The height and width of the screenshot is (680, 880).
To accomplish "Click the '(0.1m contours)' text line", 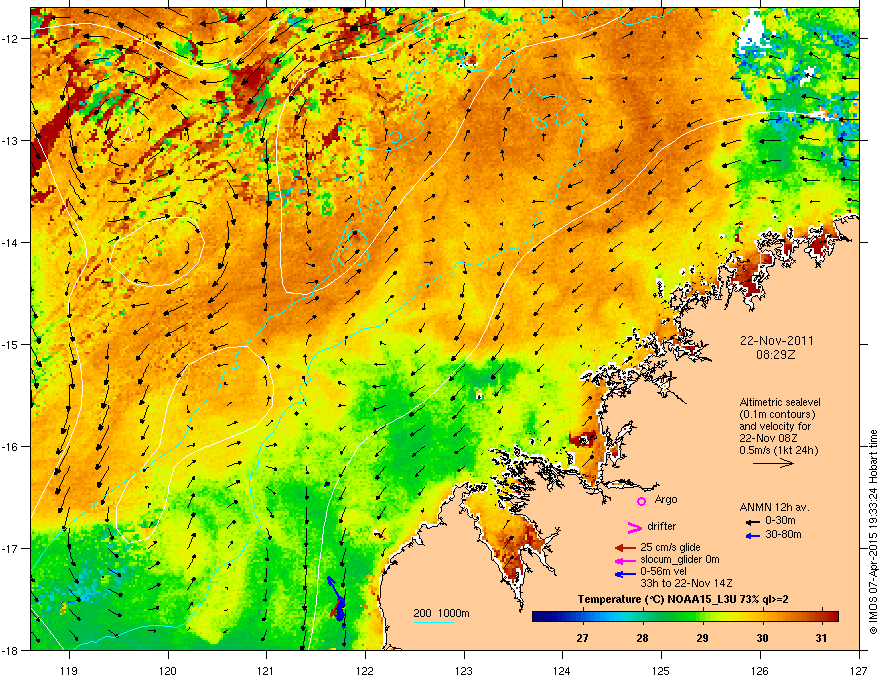I will pos(777,415).
